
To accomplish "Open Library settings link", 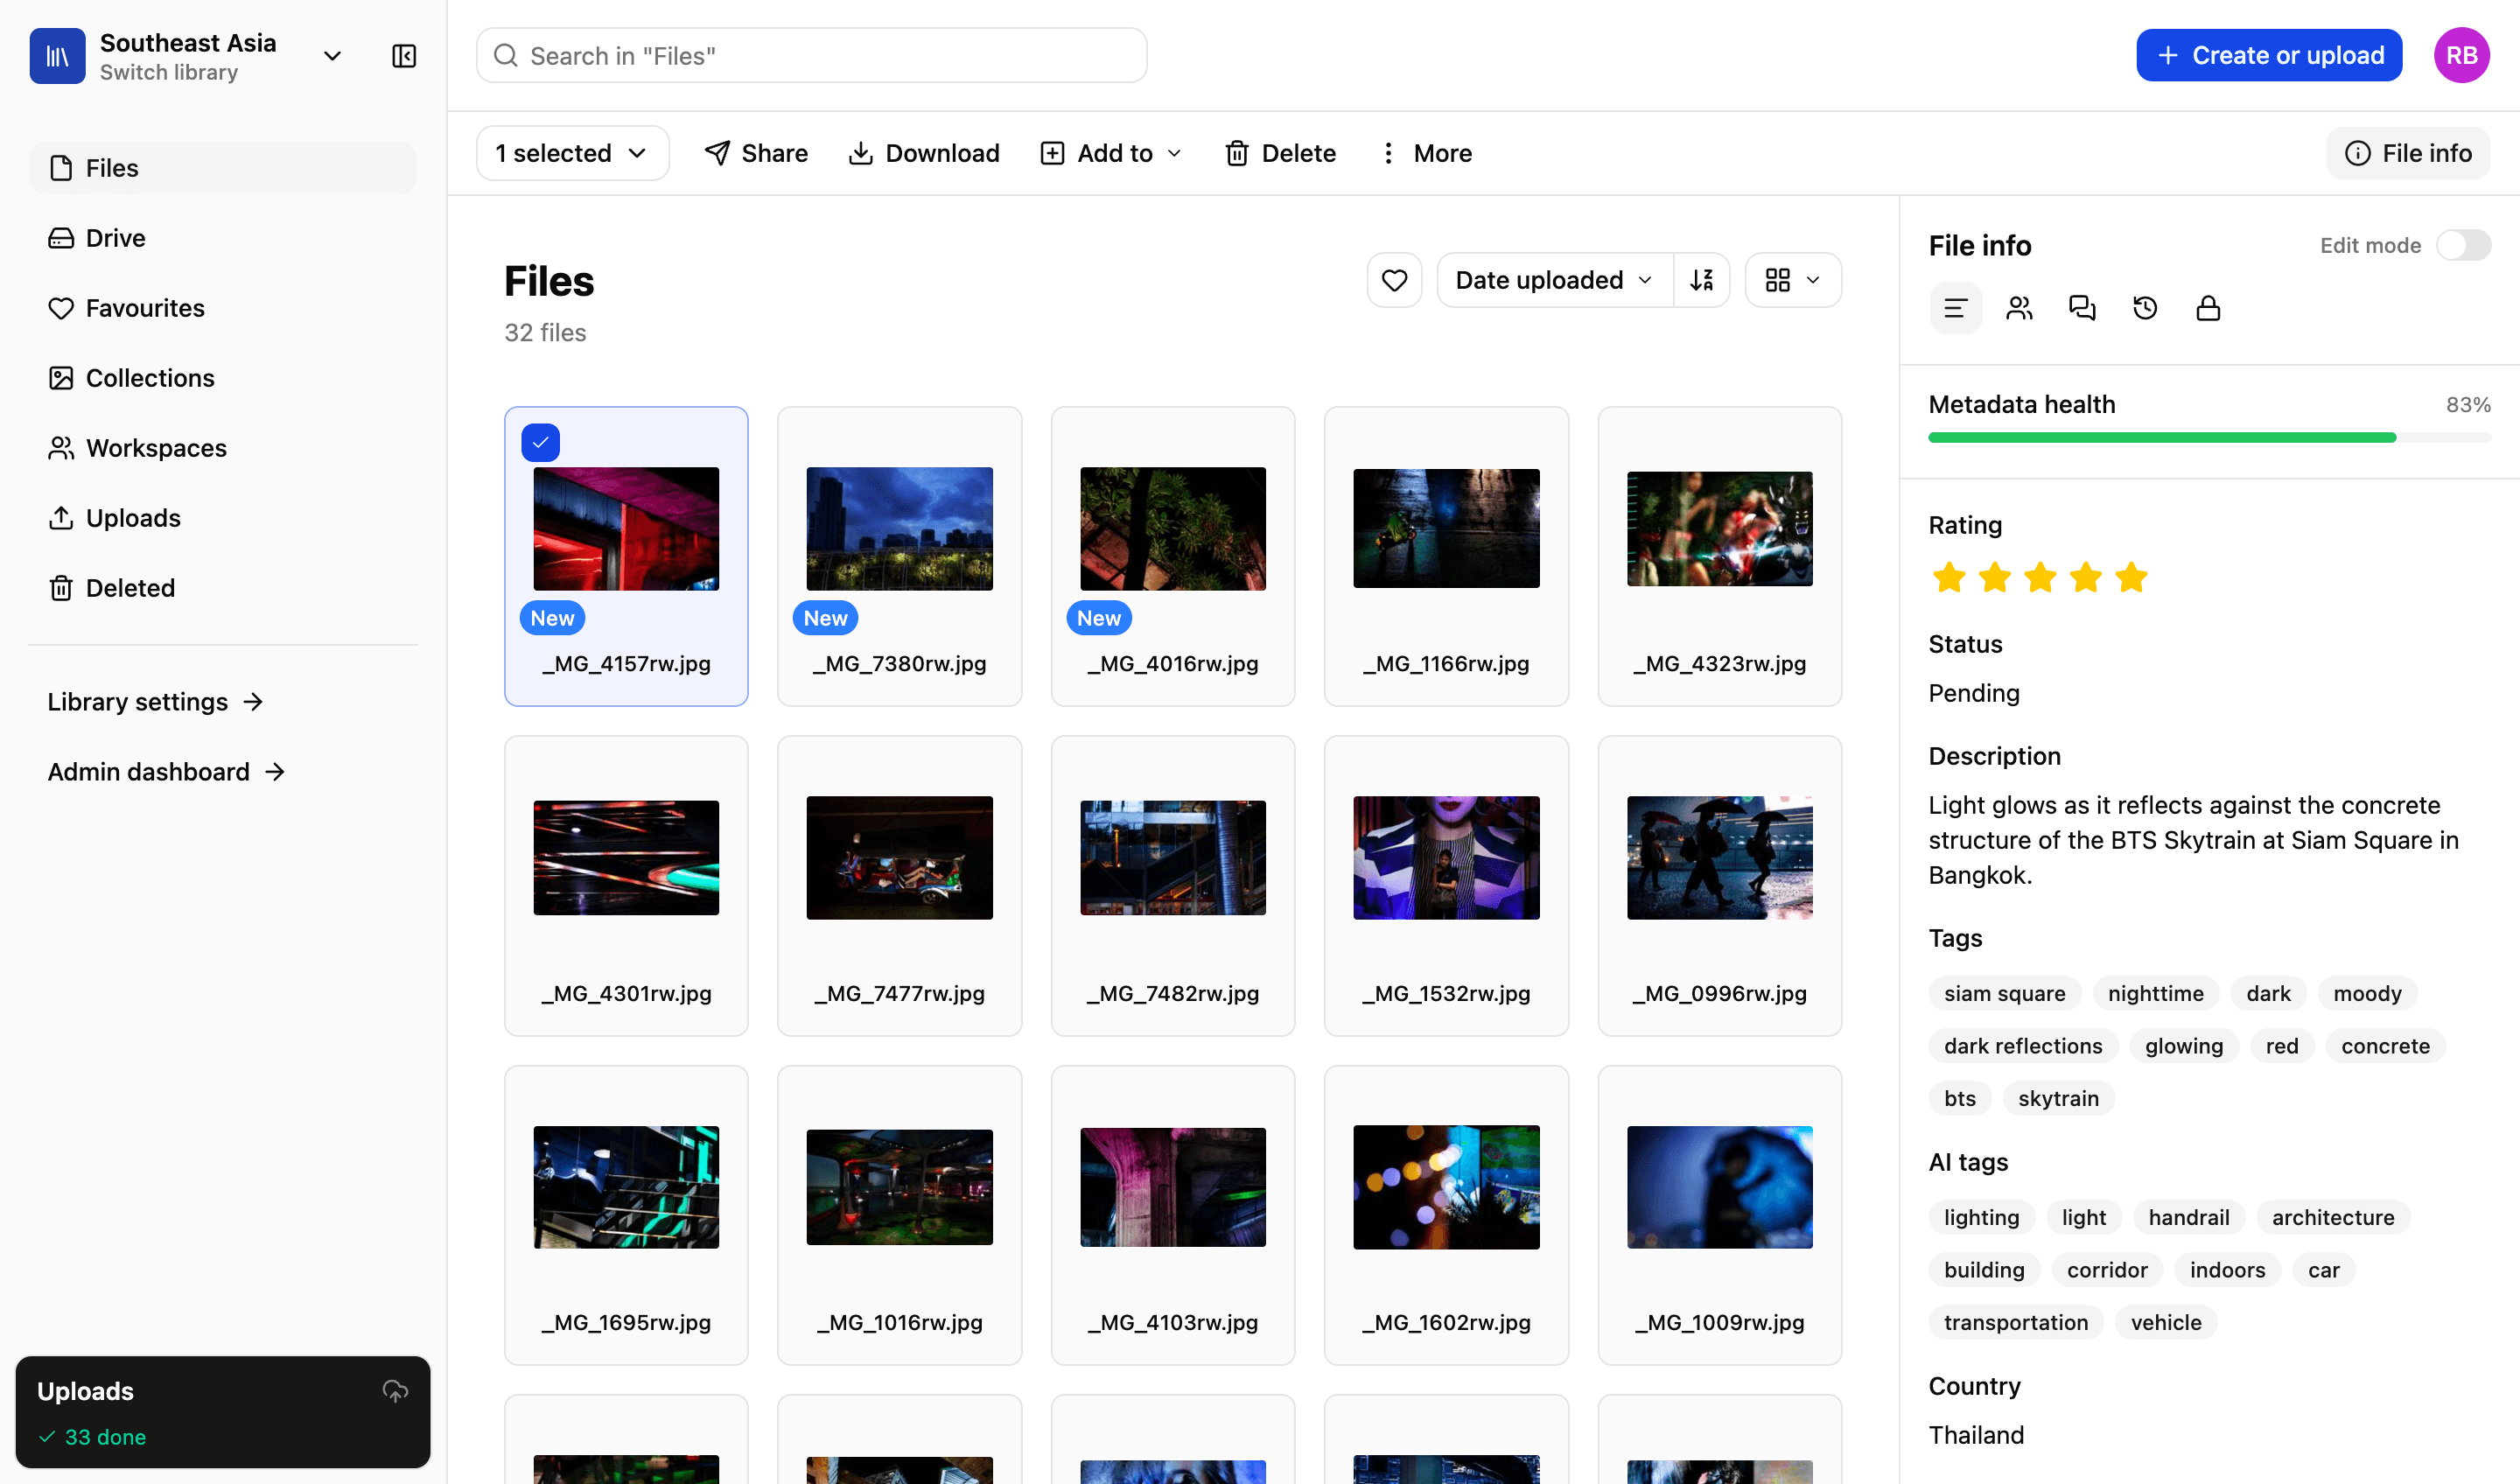I will pyautogui.click(x=155, y=702).
